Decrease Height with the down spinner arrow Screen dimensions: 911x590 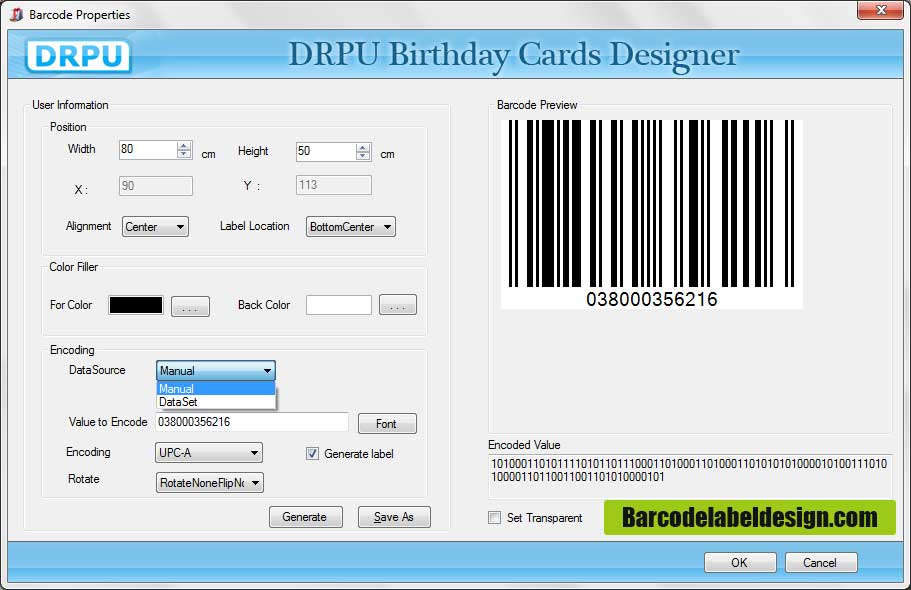tap(363, 156)
